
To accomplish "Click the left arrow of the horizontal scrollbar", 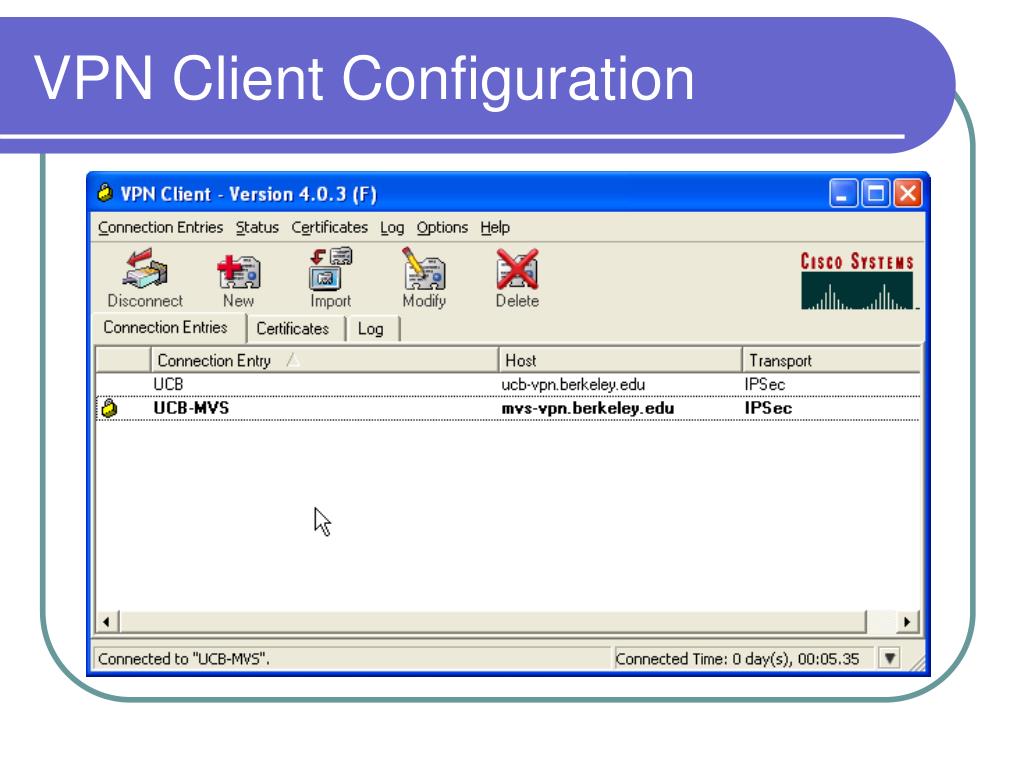I will 106,622.
